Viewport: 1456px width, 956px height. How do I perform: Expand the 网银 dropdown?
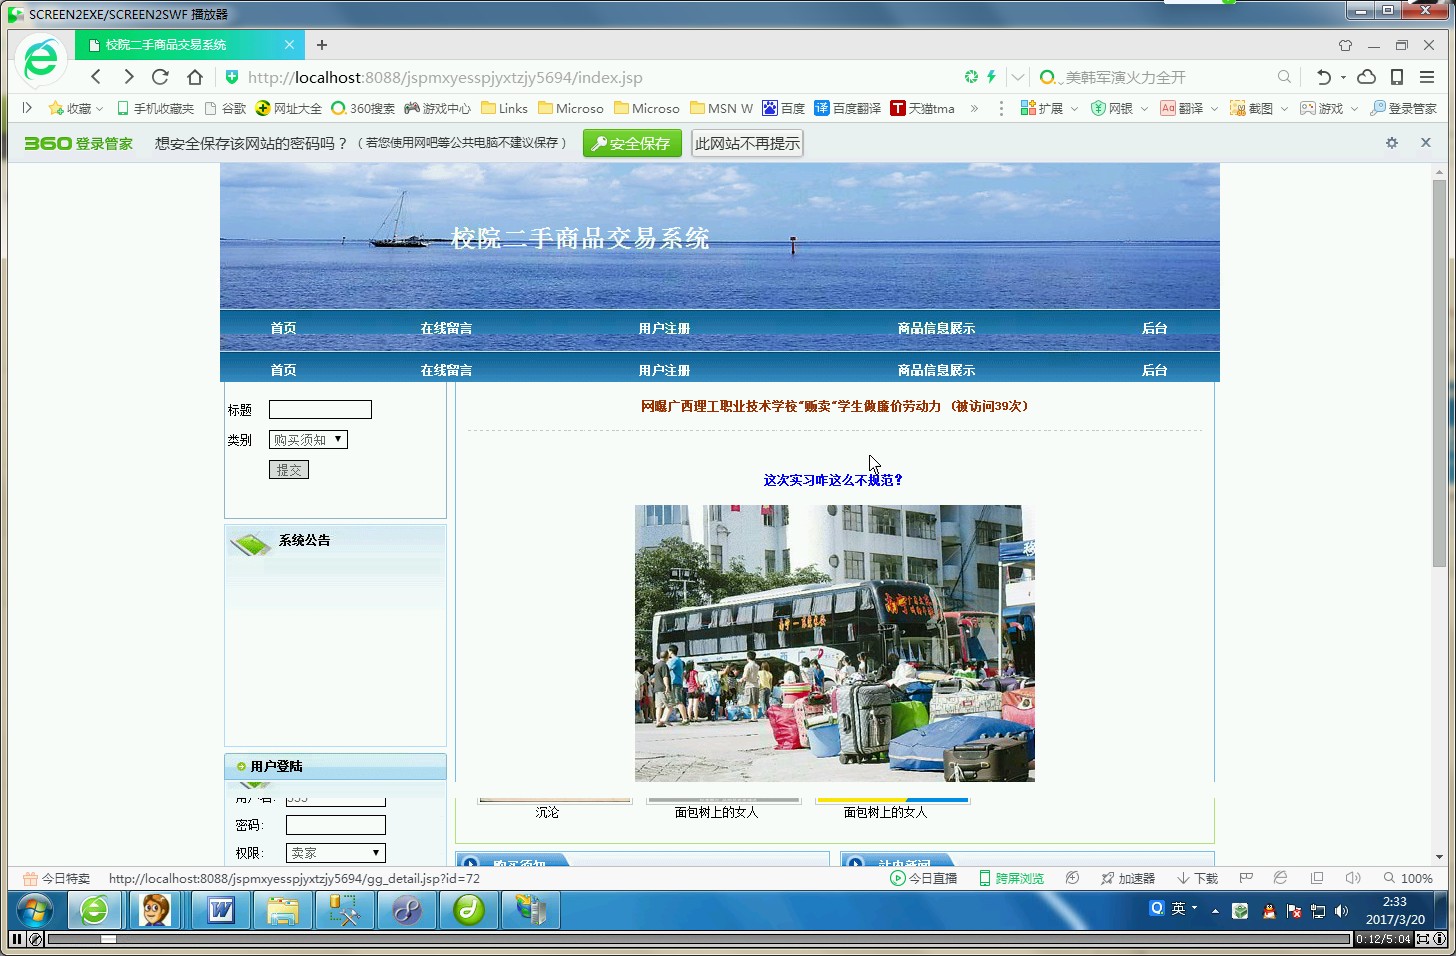click(1119, 108)
